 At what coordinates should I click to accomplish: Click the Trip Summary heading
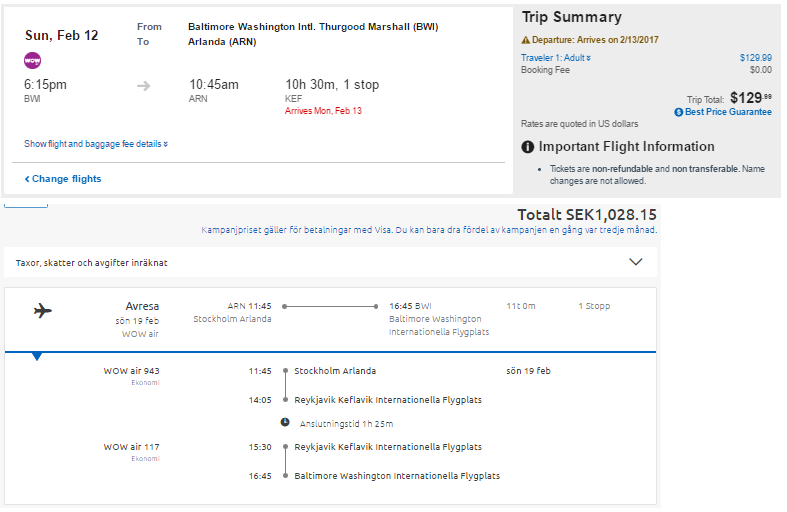(x=572, y=17)
